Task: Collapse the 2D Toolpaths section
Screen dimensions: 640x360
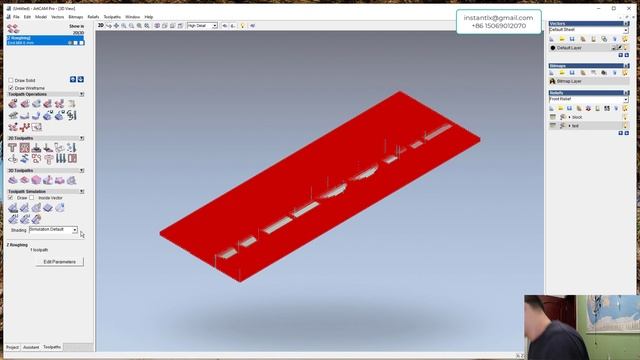Action: (x=82, y=138)
